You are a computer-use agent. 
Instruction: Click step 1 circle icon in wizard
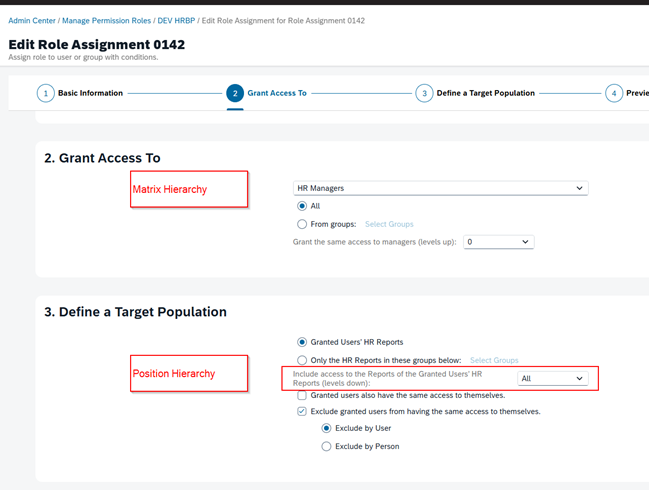45,93
